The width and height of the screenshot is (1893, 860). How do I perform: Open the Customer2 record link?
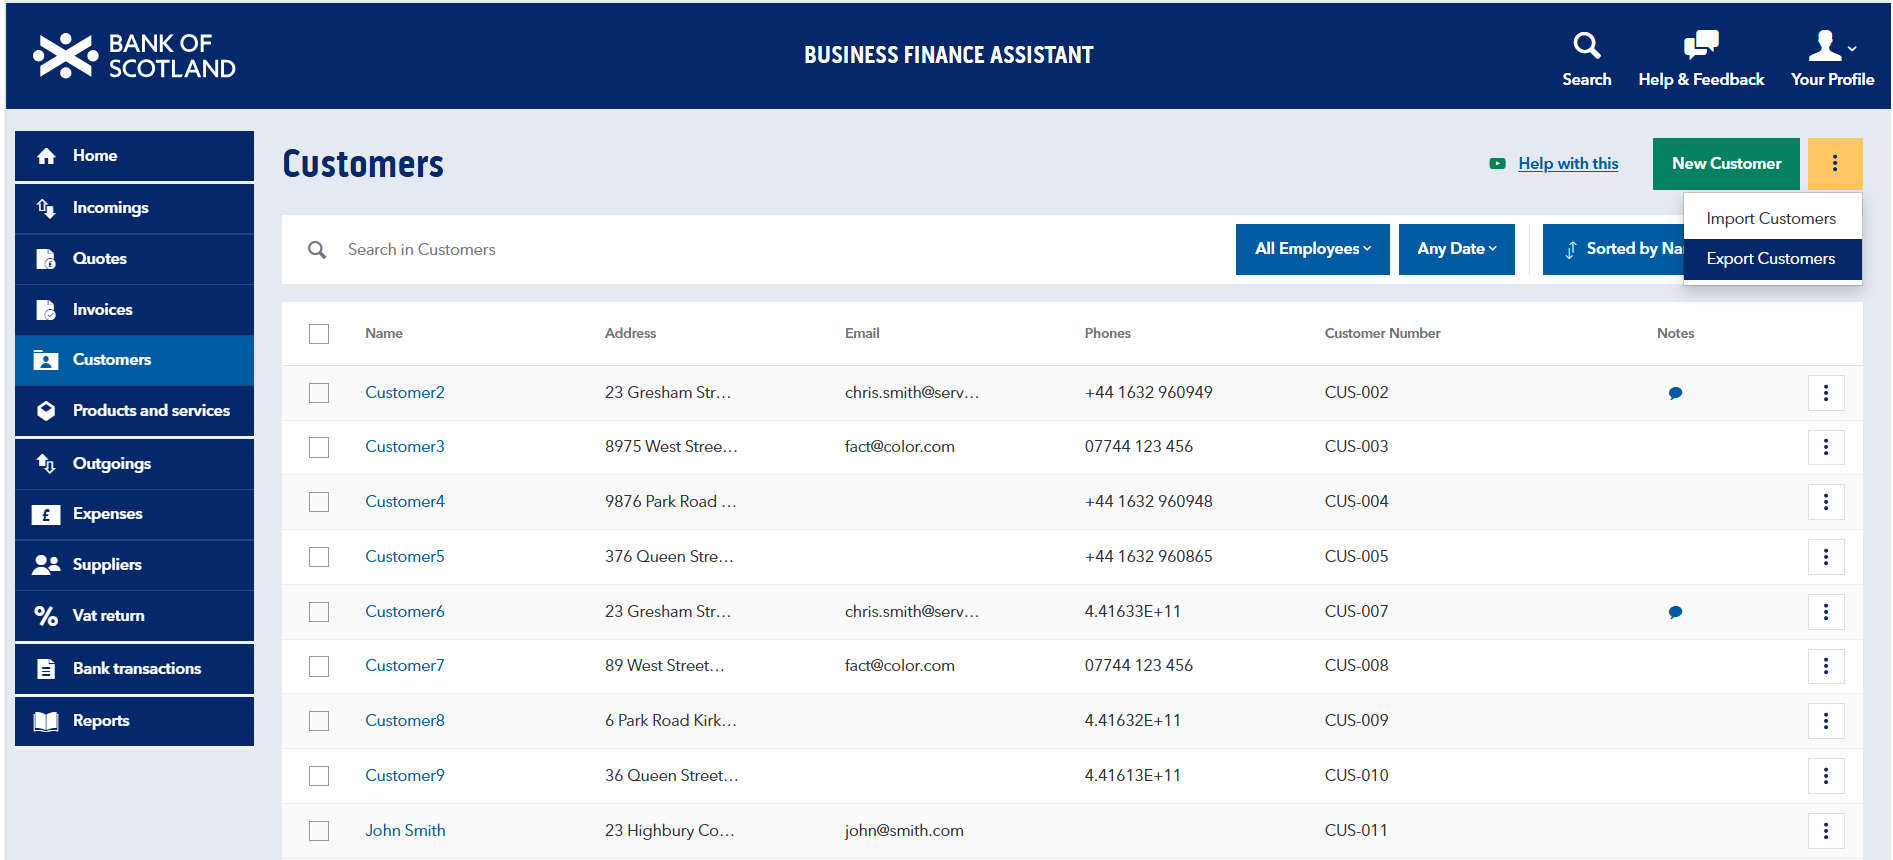[x=405, y=393]
